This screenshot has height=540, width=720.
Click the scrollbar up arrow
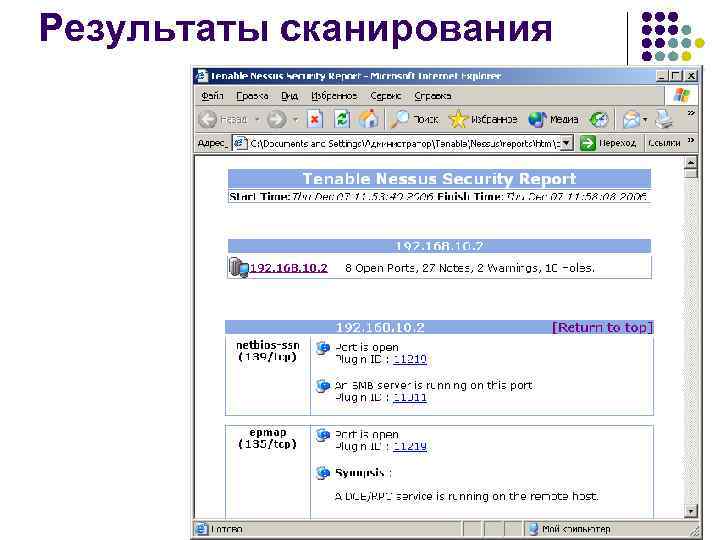tap(691, 163)
